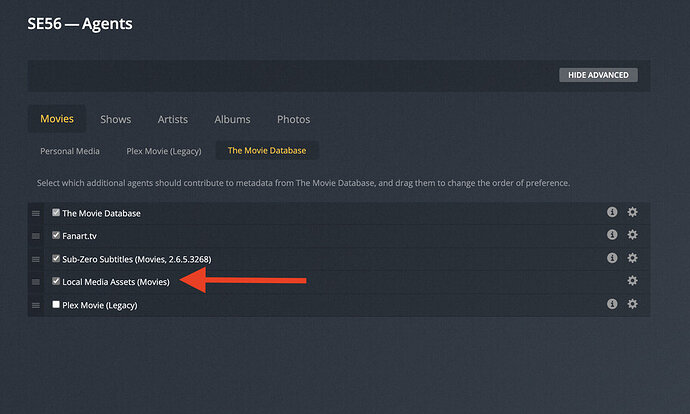
Task: Open settings gear for Local Media Assets
Action: (x=632, y=280)
